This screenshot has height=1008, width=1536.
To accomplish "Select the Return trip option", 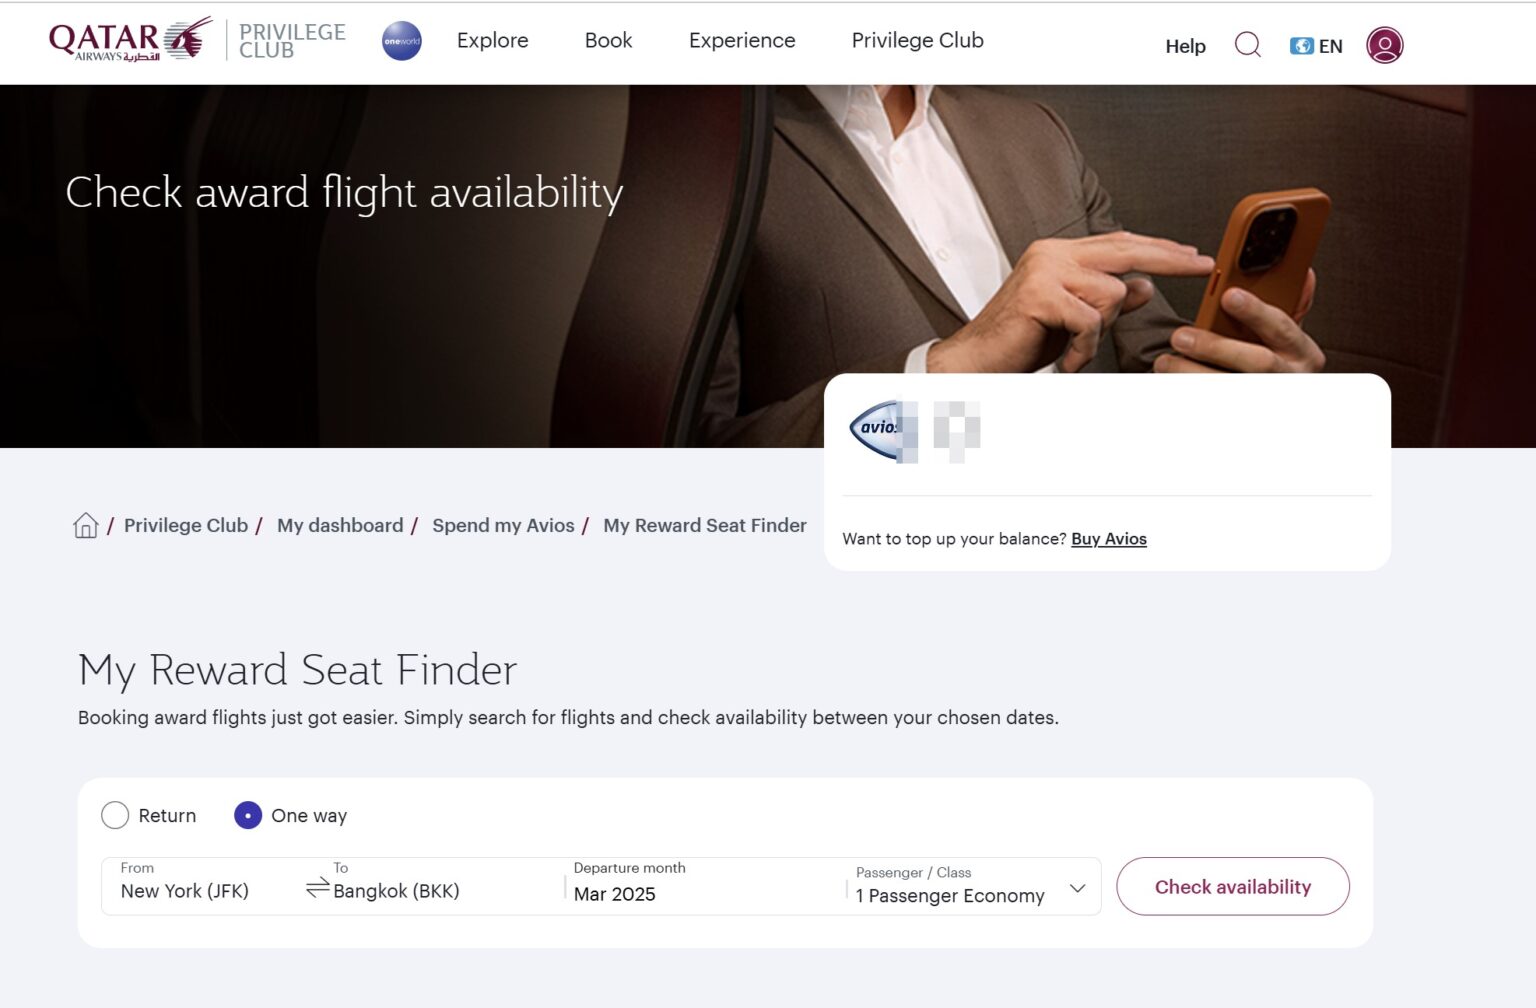I will 115,815.
